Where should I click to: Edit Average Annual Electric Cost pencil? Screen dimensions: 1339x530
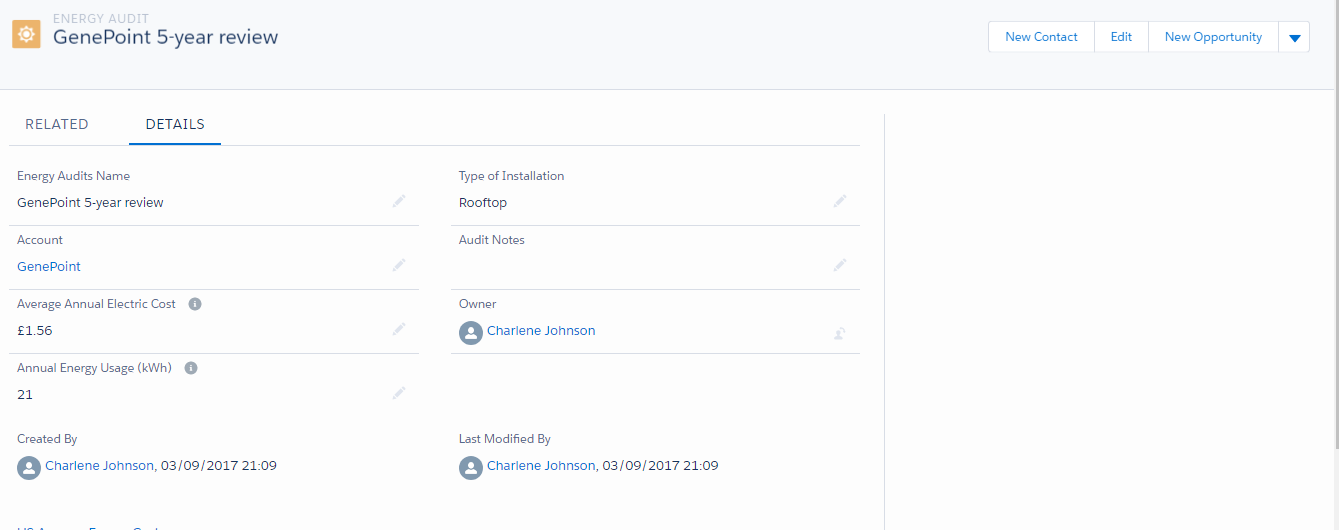(x=399, y=329)
